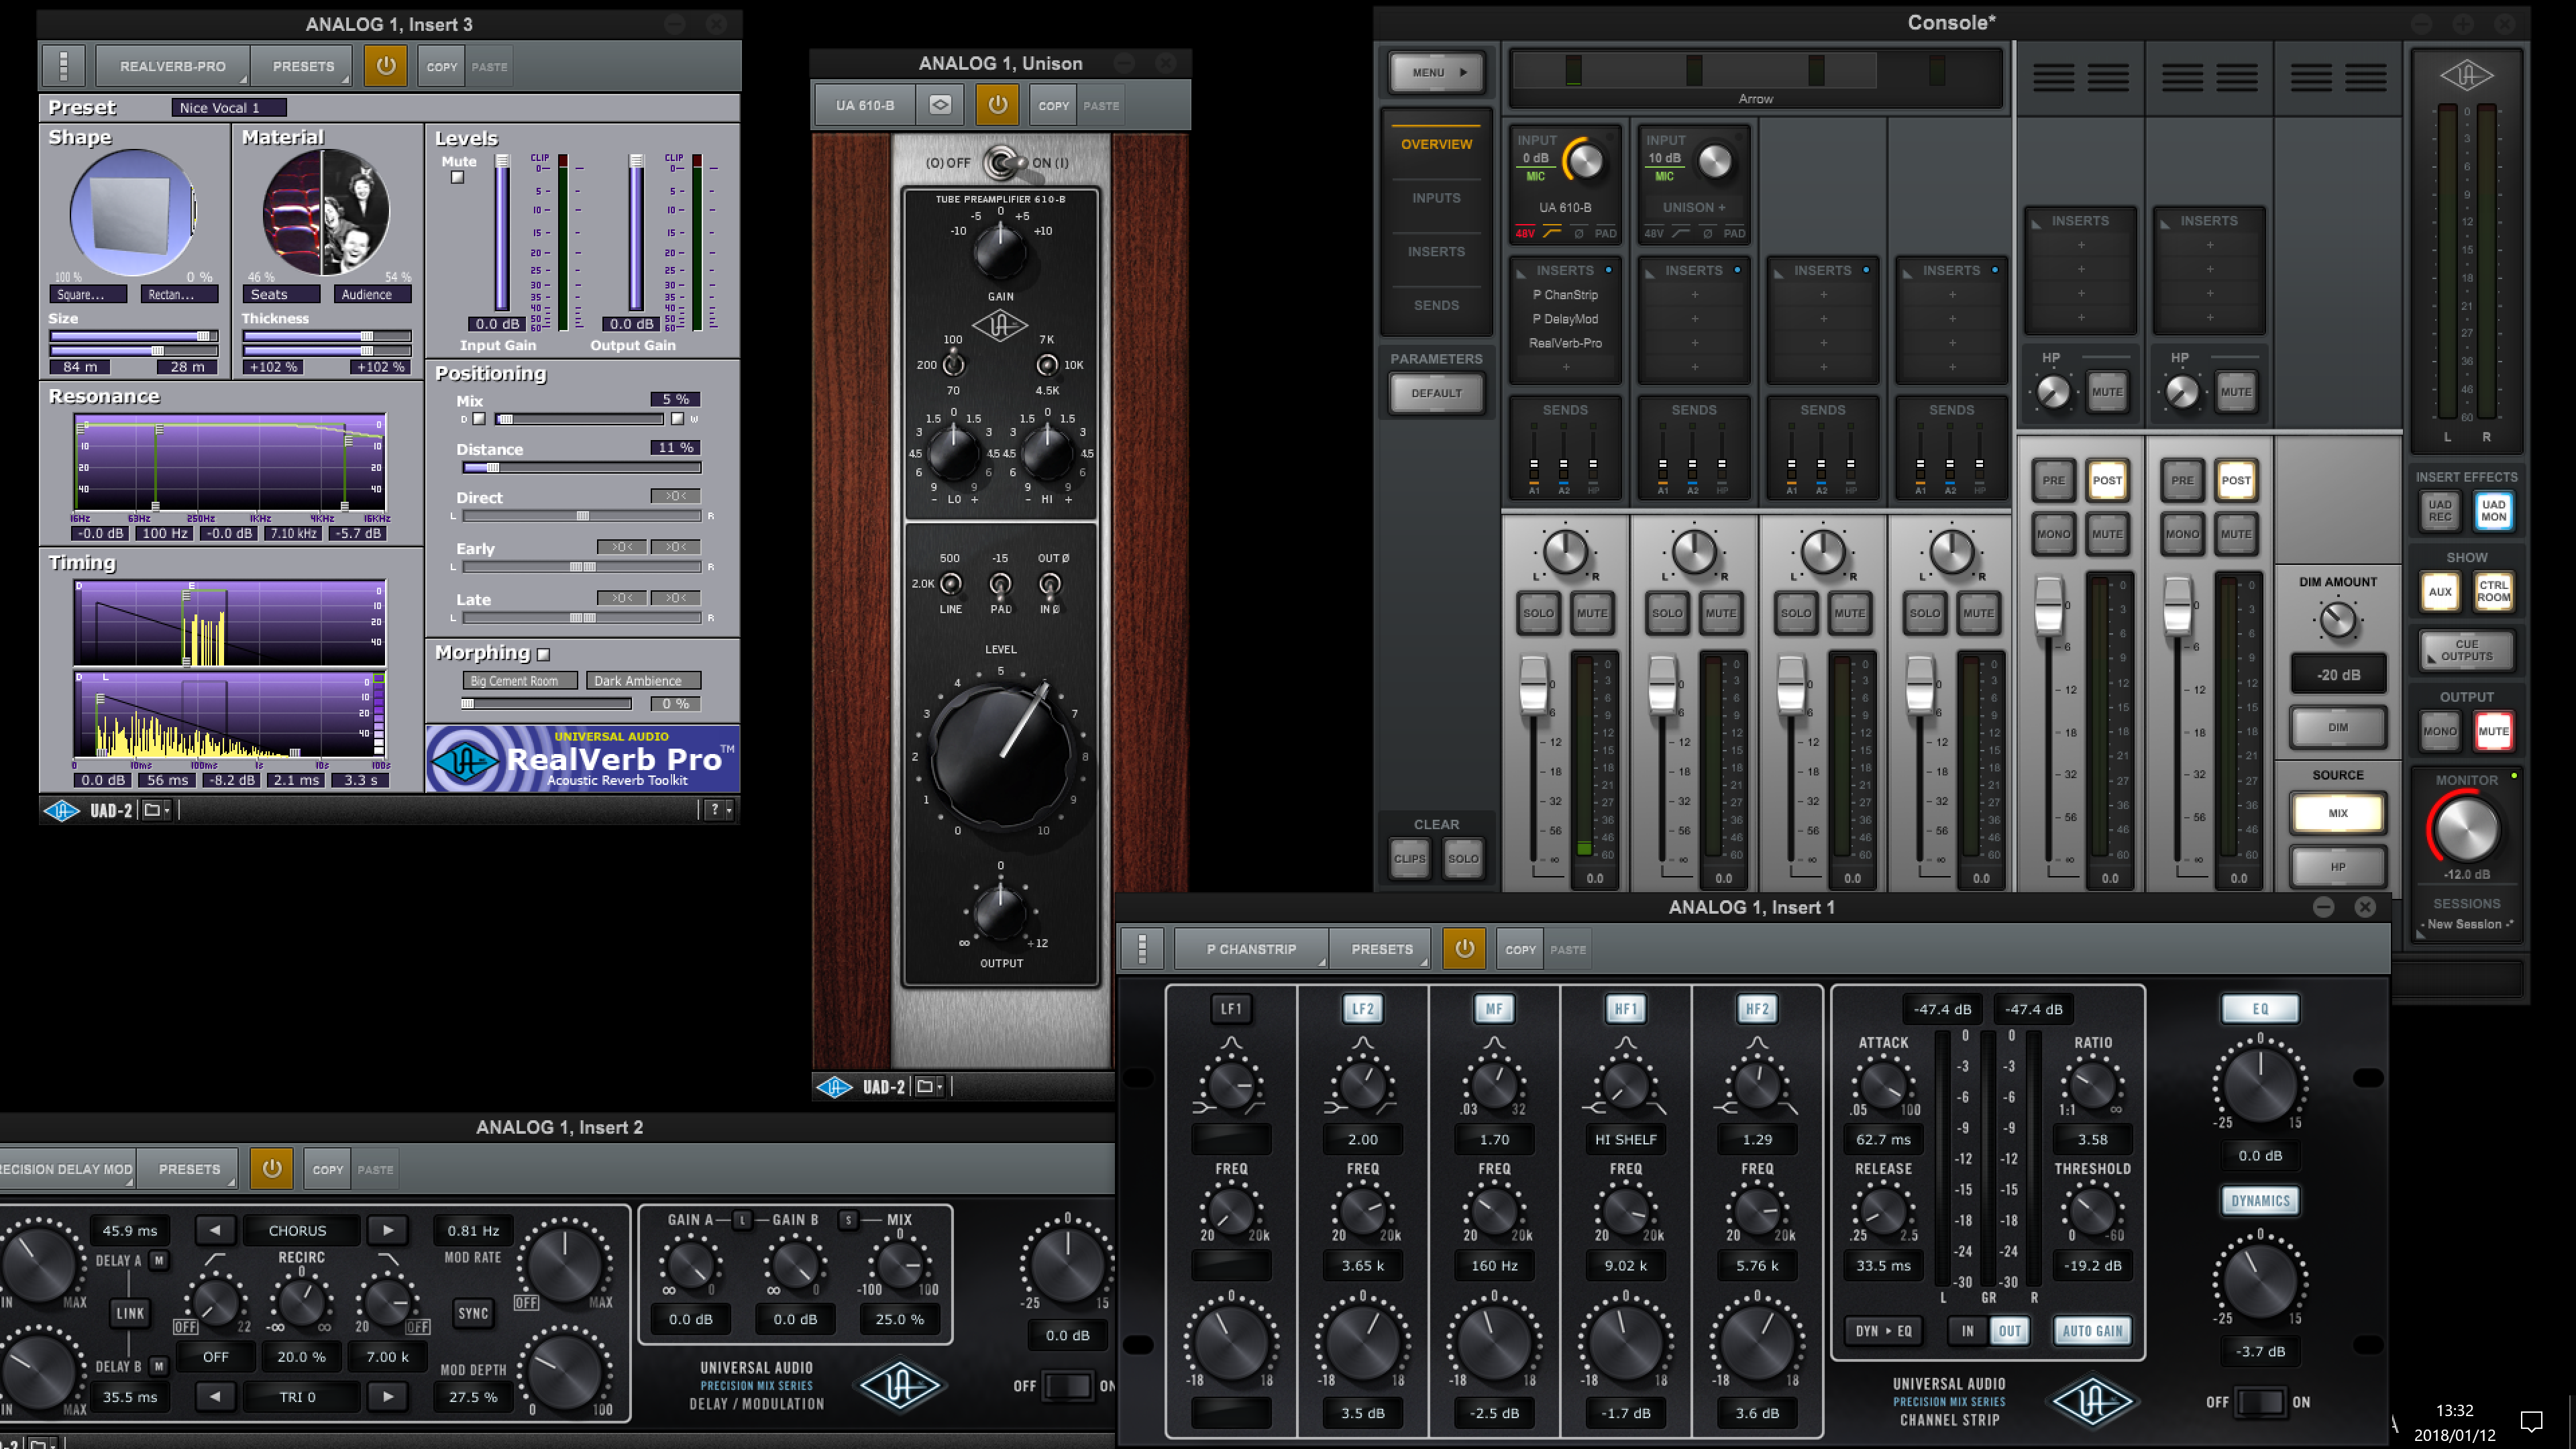Switch to the OVERVIEW view in Console

[x=1436, y=144]
